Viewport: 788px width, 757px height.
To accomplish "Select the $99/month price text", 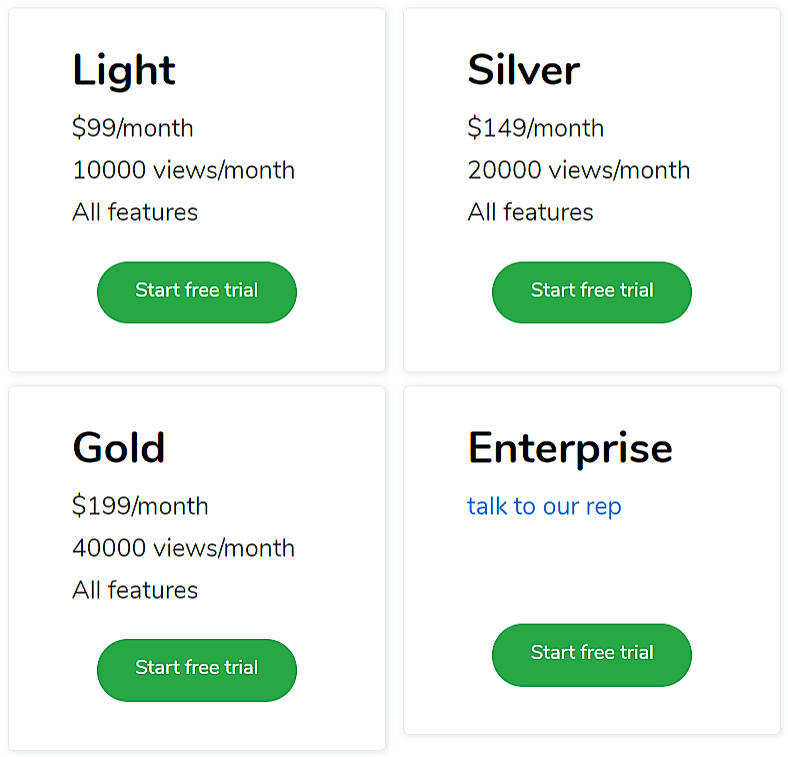I will click(133, 128).
